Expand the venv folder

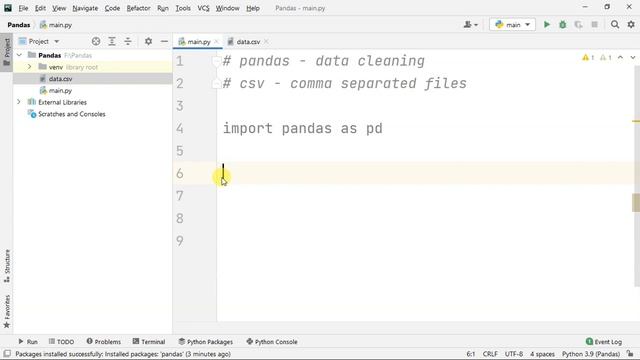(29, 67)
